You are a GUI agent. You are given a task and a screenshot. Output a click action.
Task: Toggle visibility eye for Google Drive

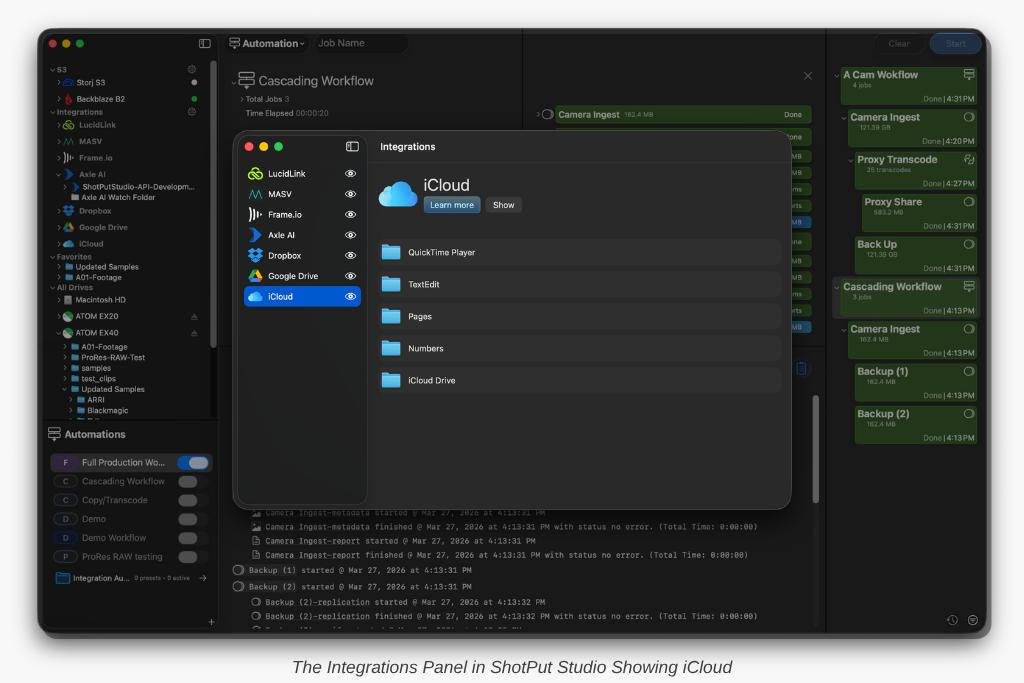click(x=350, y=276)
